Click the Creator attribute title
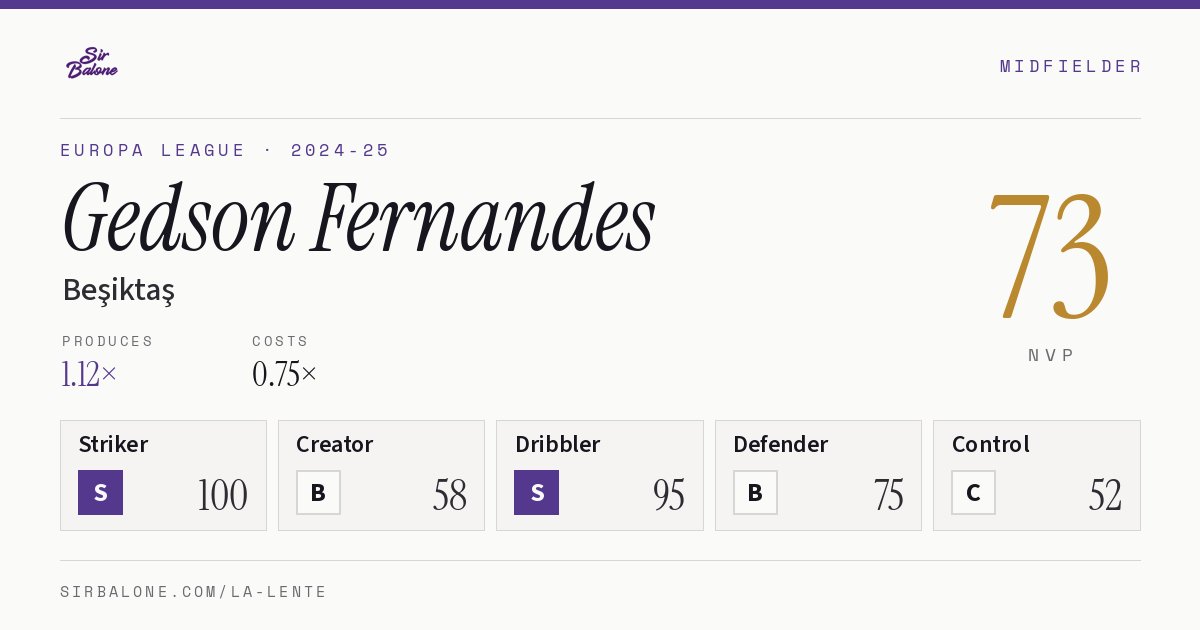Screen dimensions: 1200x630 coord(334,444)
